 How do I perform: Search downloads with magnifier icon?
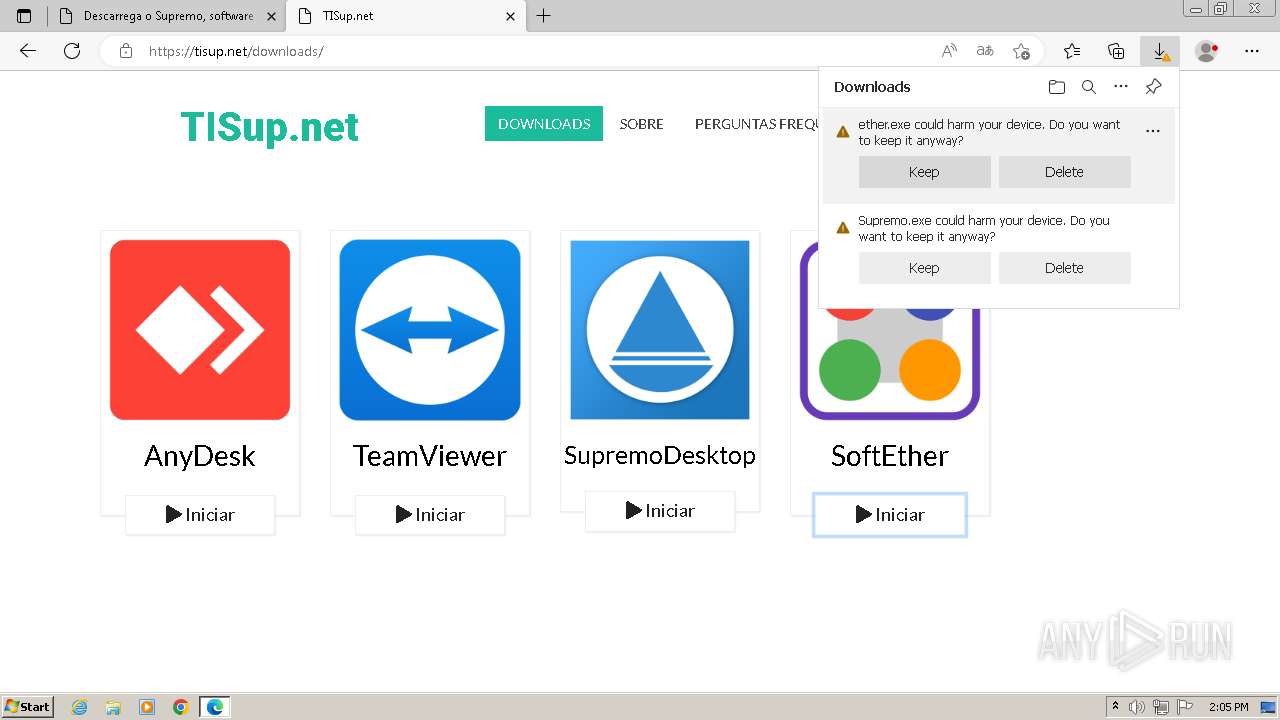[x=1089, y=87]
